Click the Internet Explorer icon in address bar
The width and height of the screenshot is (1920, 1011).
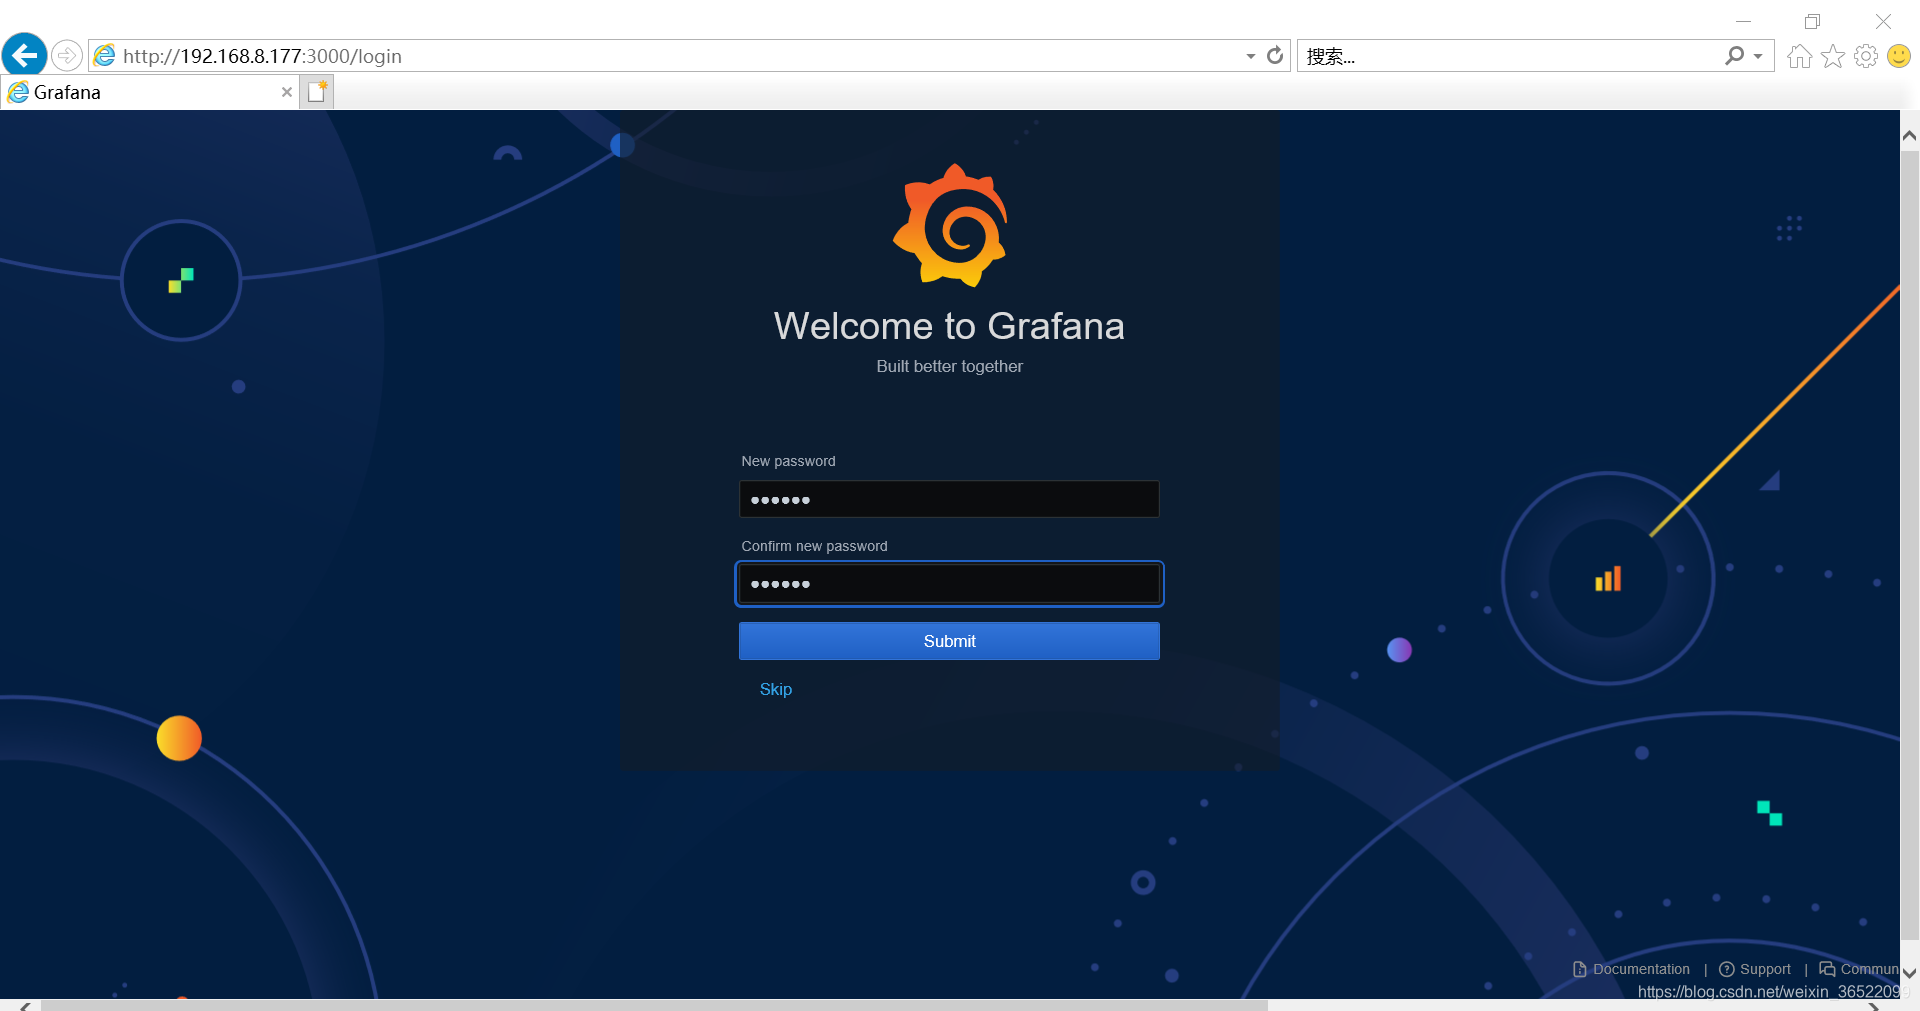[104, 56]
